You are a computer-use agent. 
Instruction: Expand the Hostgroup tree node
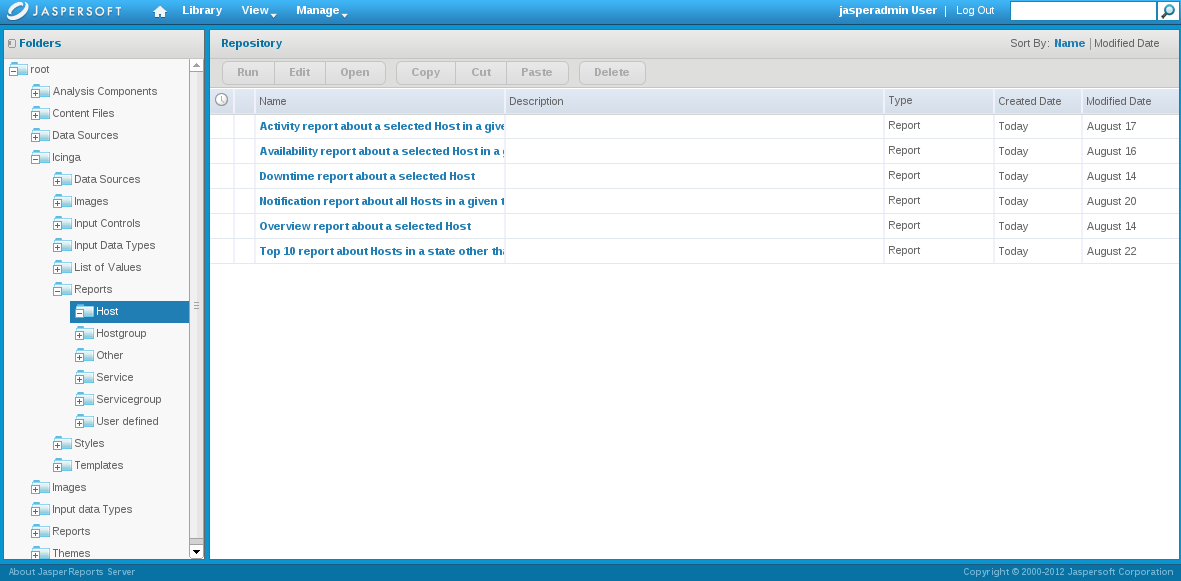(79, 333)
